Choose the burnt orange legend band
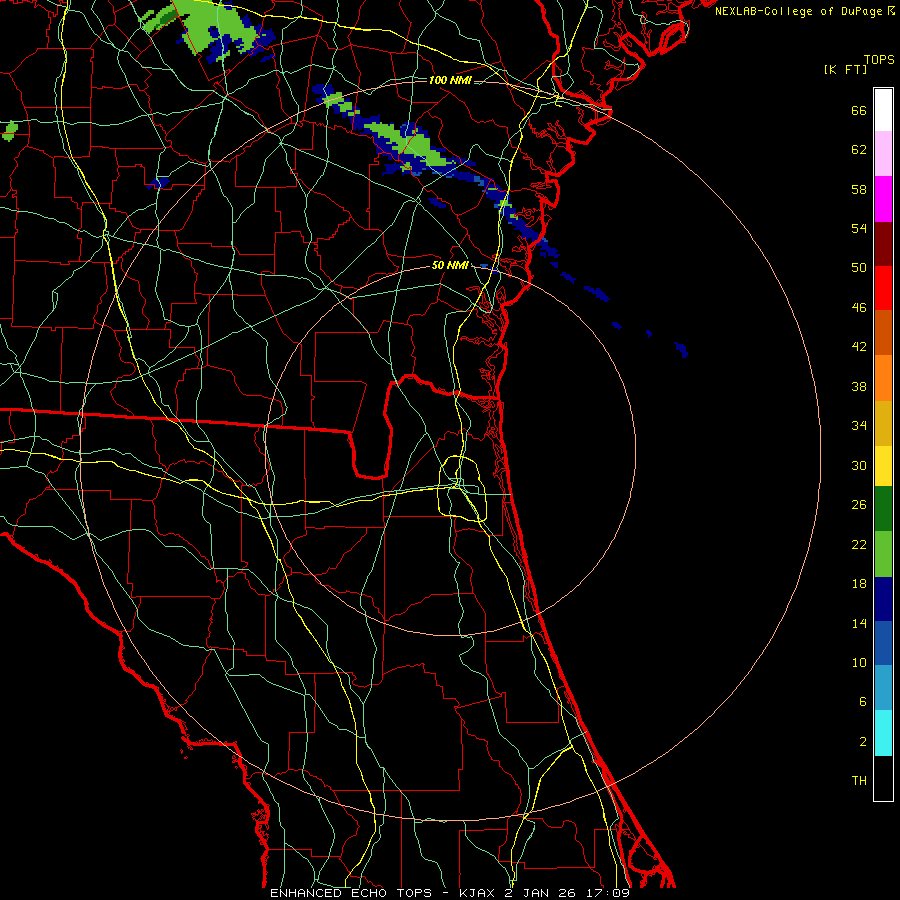900x900 pixels. tap(883, 333)
